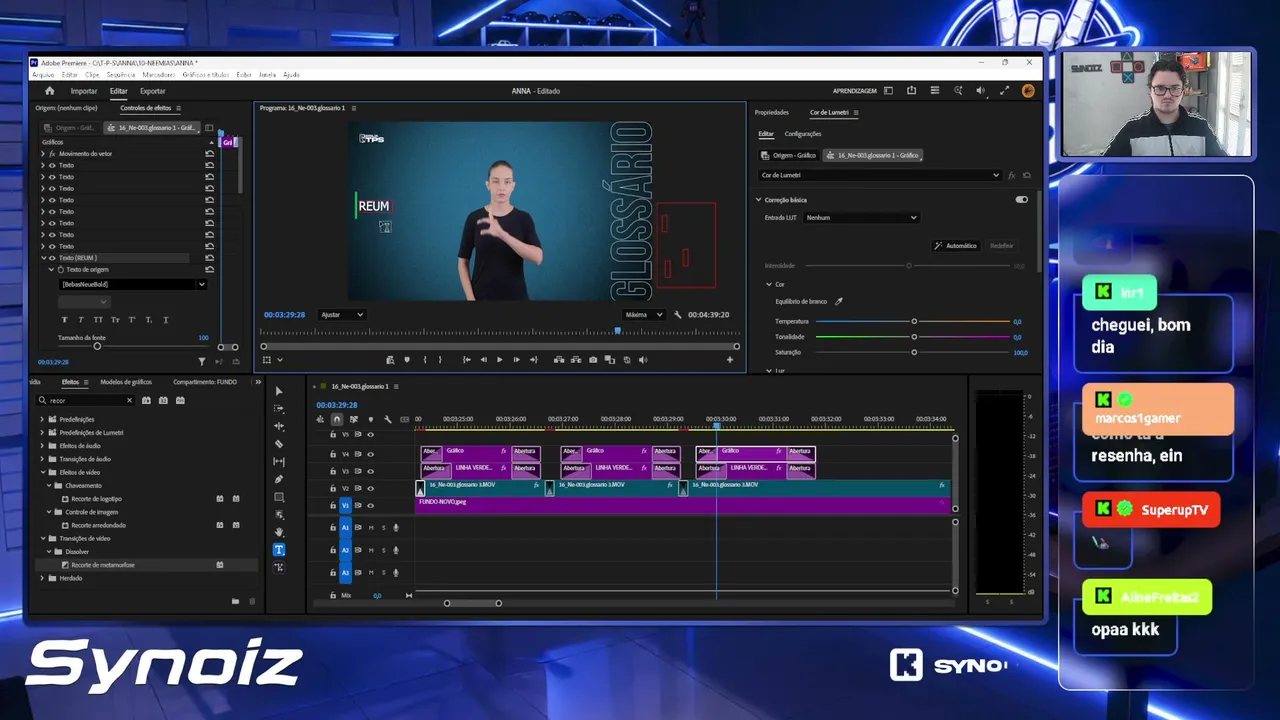Enter full screen video mode icon
This screenshot has height=720, width=1280.
[x=1005, y=91]
